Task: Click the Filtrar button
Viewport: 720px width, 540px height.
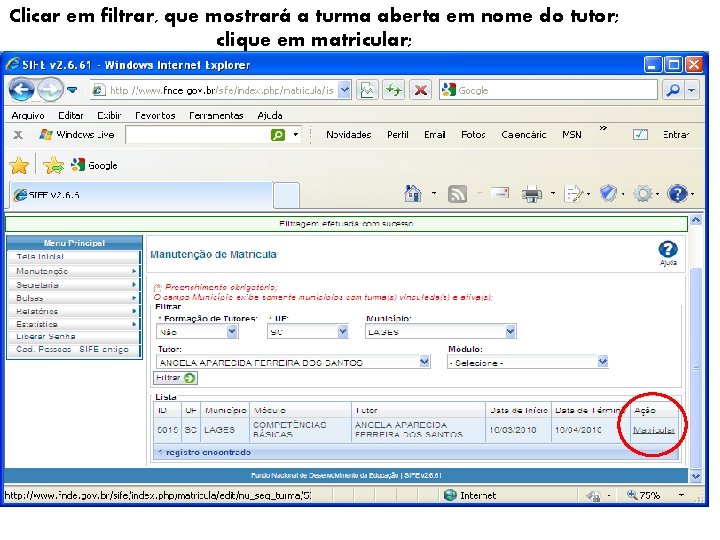Action: (x=175, y=378)
